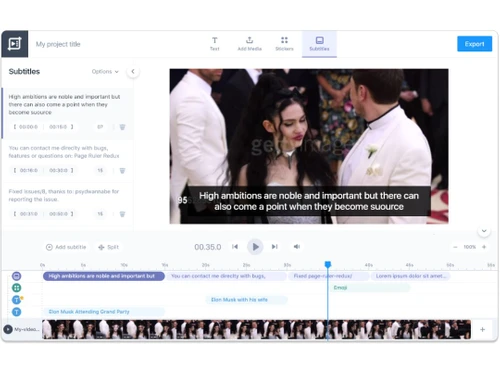Viewport: 500px width, 375px height.
Task: Mute the audio with speaker icon
Action: coord(297,247)
